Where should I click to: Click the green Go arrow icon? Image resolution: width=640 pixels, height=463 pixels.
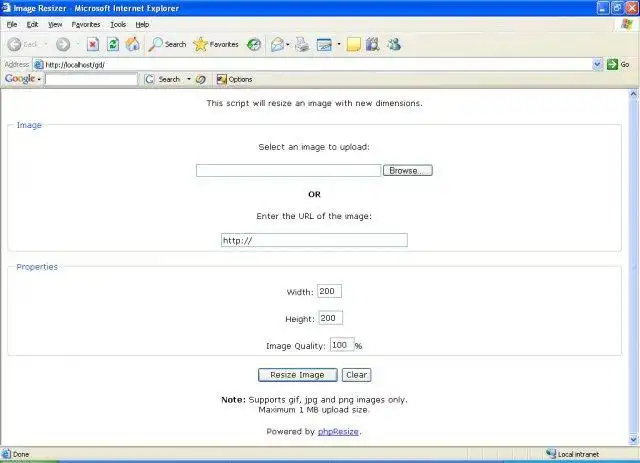[x=612, y=65]
